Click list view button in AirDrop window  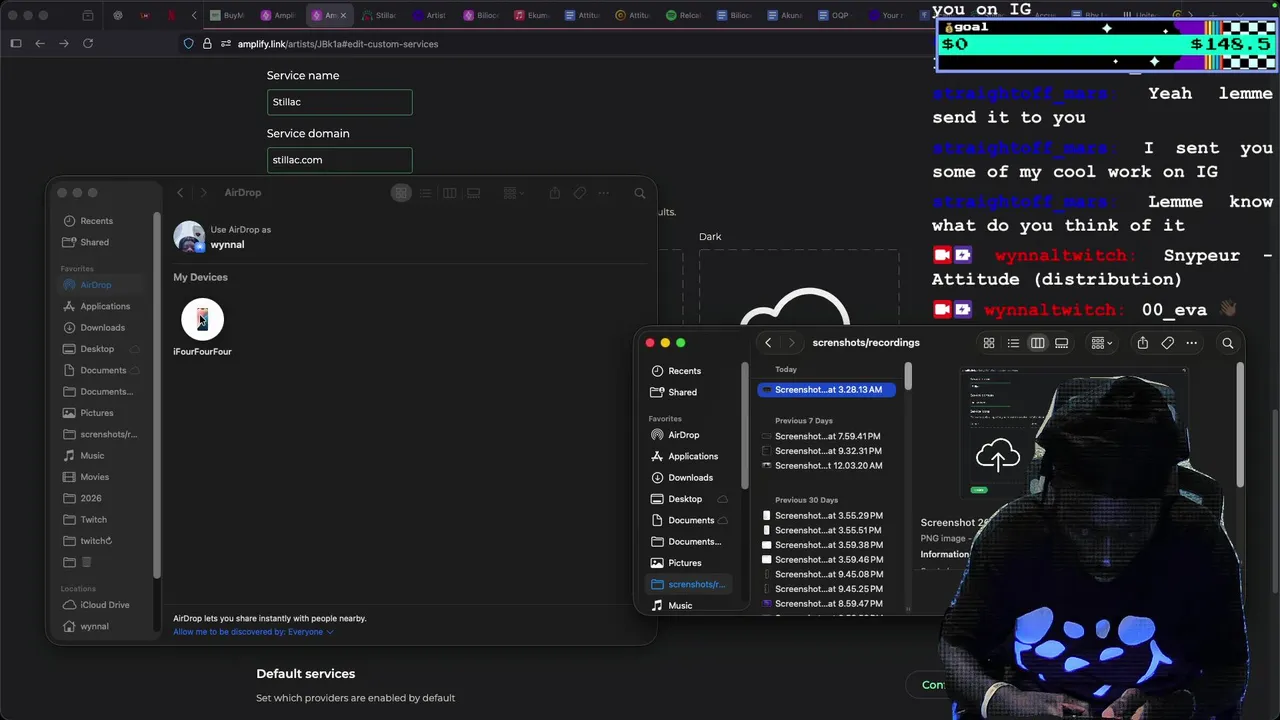point(425,193)
